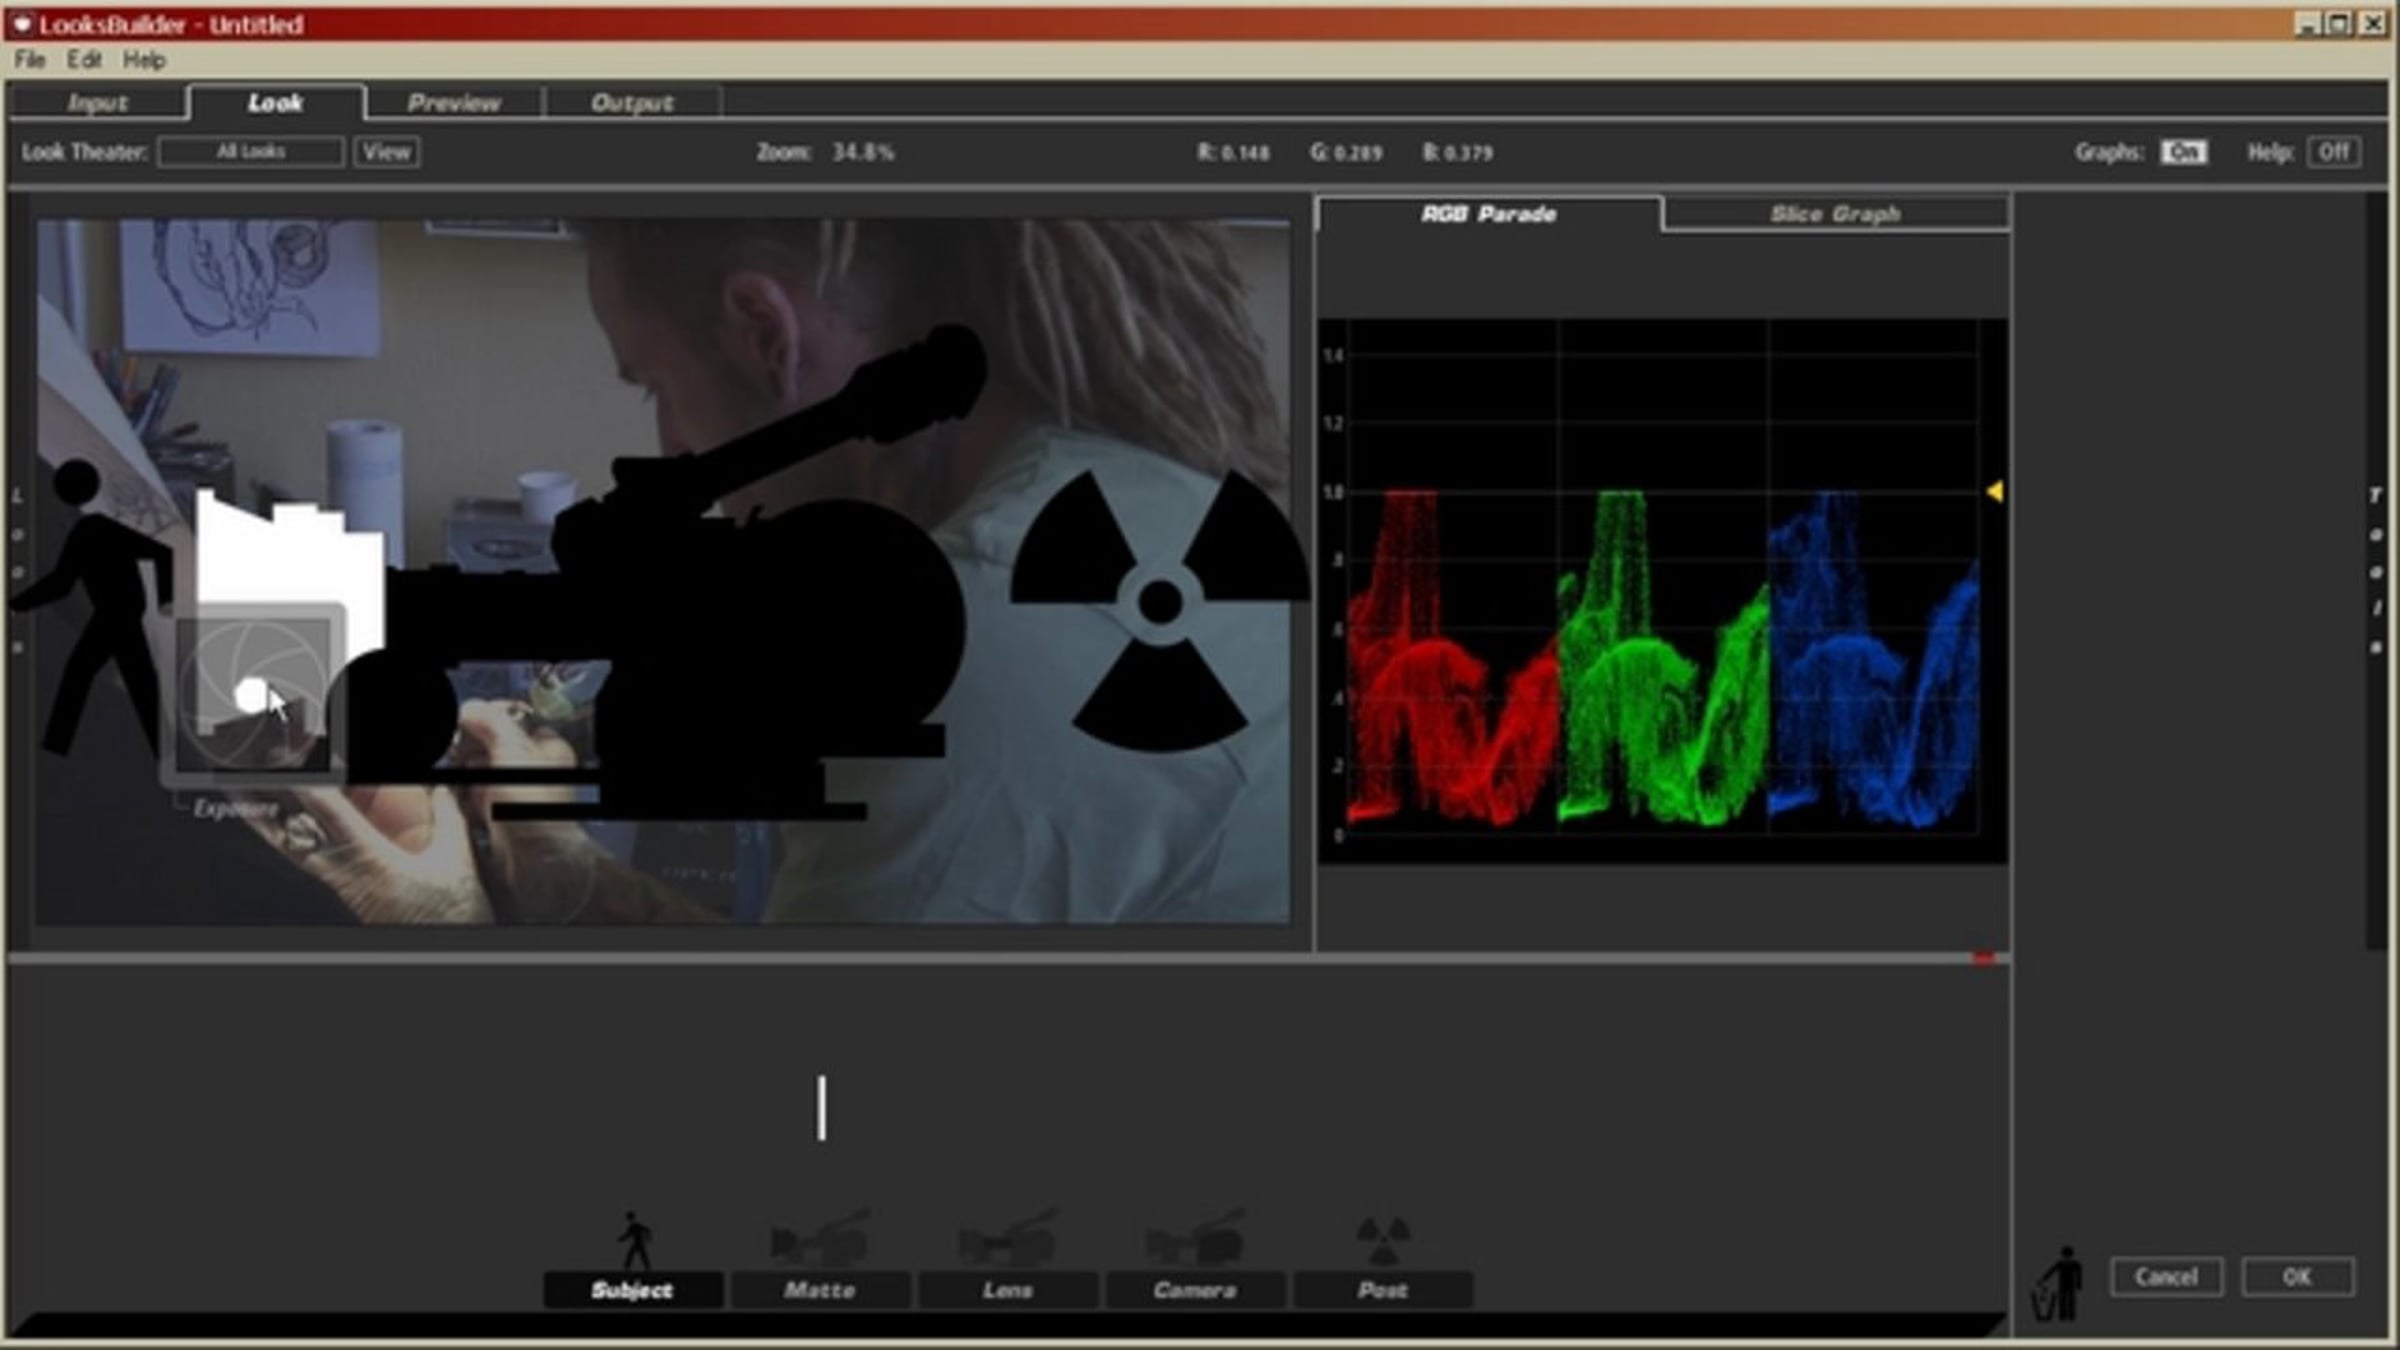Show the RGB Parade scope tab

1488,214
